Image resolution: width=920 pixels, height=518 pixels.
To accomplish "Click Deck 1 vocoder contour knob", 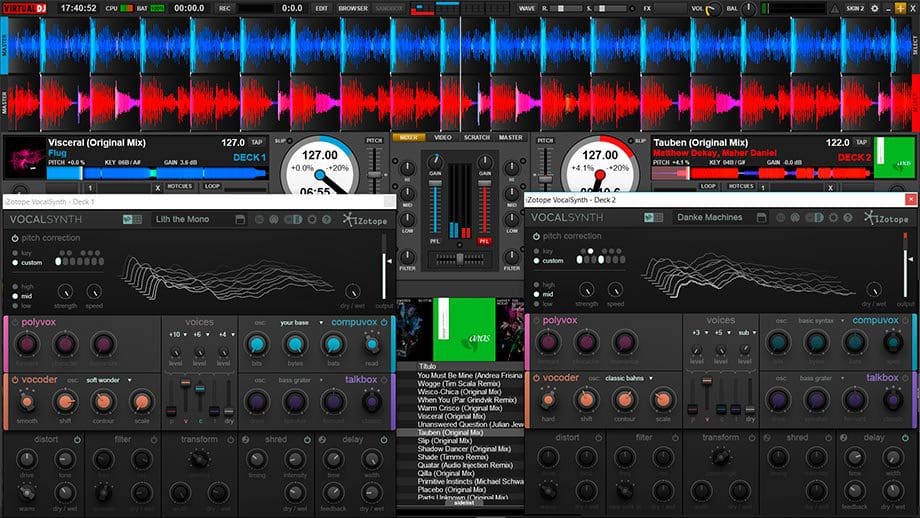I will point(103,402).
